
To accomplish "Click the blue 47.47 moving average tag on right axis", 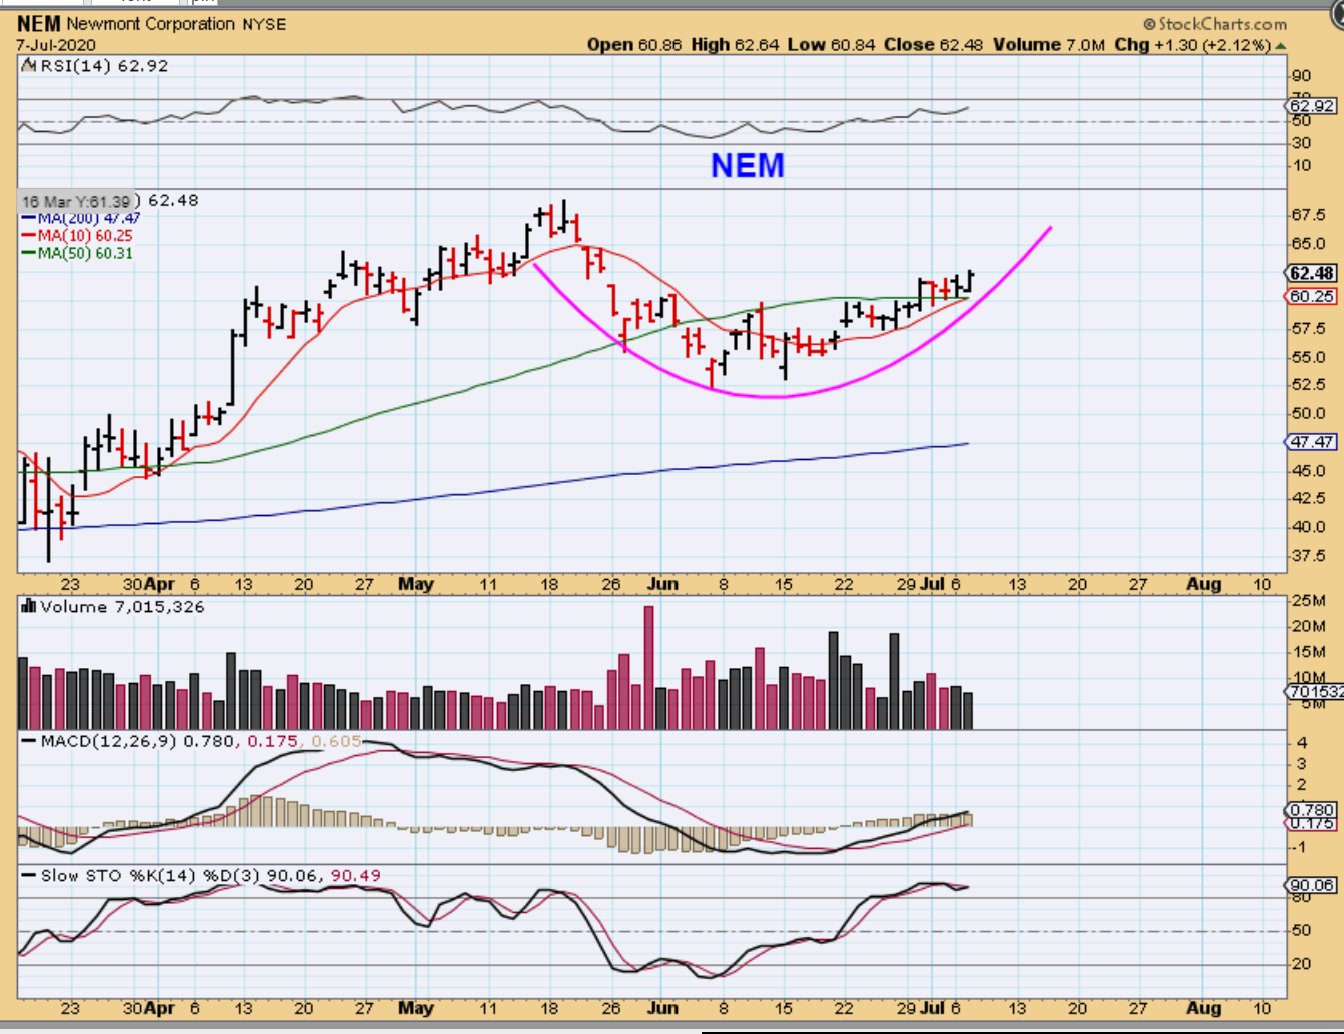I will click(1311, 442).
